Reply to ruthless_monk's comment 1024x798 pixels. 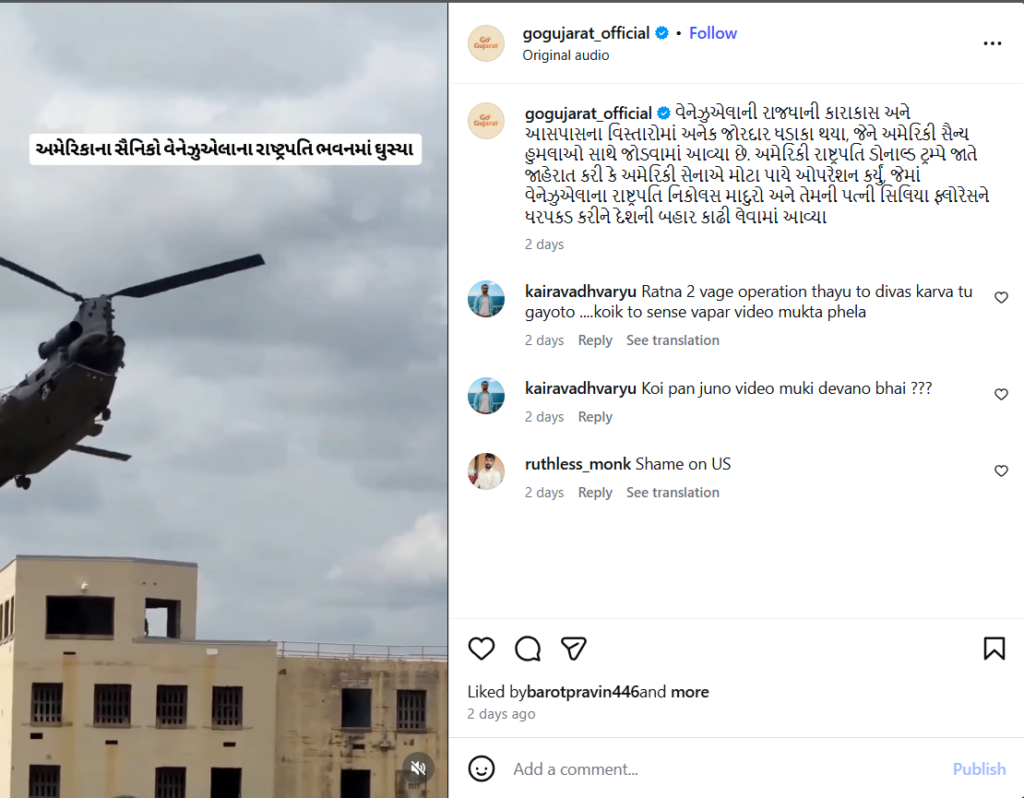(595, 492)
